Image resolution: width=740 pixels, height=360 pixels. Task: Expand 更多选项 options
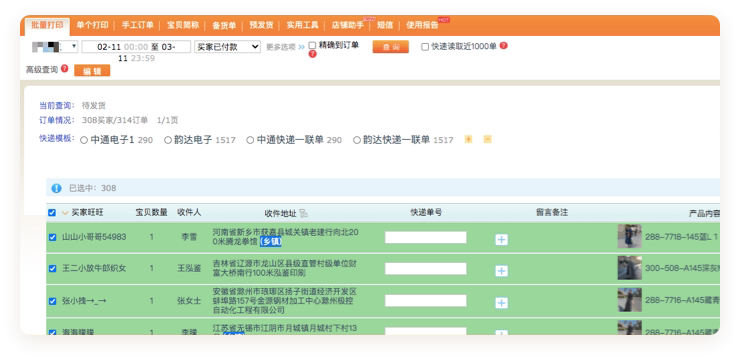[x=285, y=47]
